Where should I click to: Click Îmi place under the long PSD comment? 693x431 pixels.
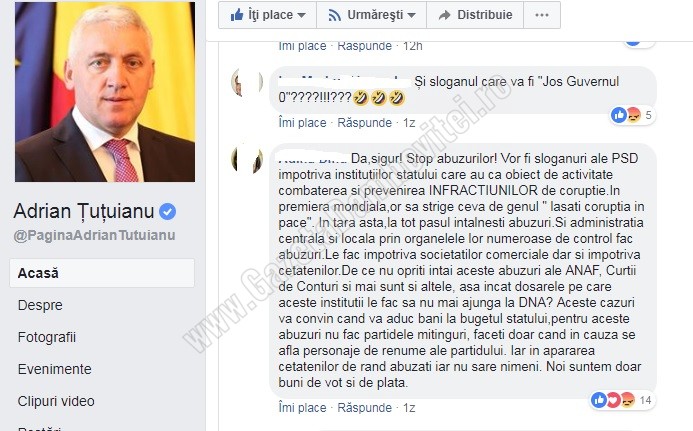(x=302, y=408)
